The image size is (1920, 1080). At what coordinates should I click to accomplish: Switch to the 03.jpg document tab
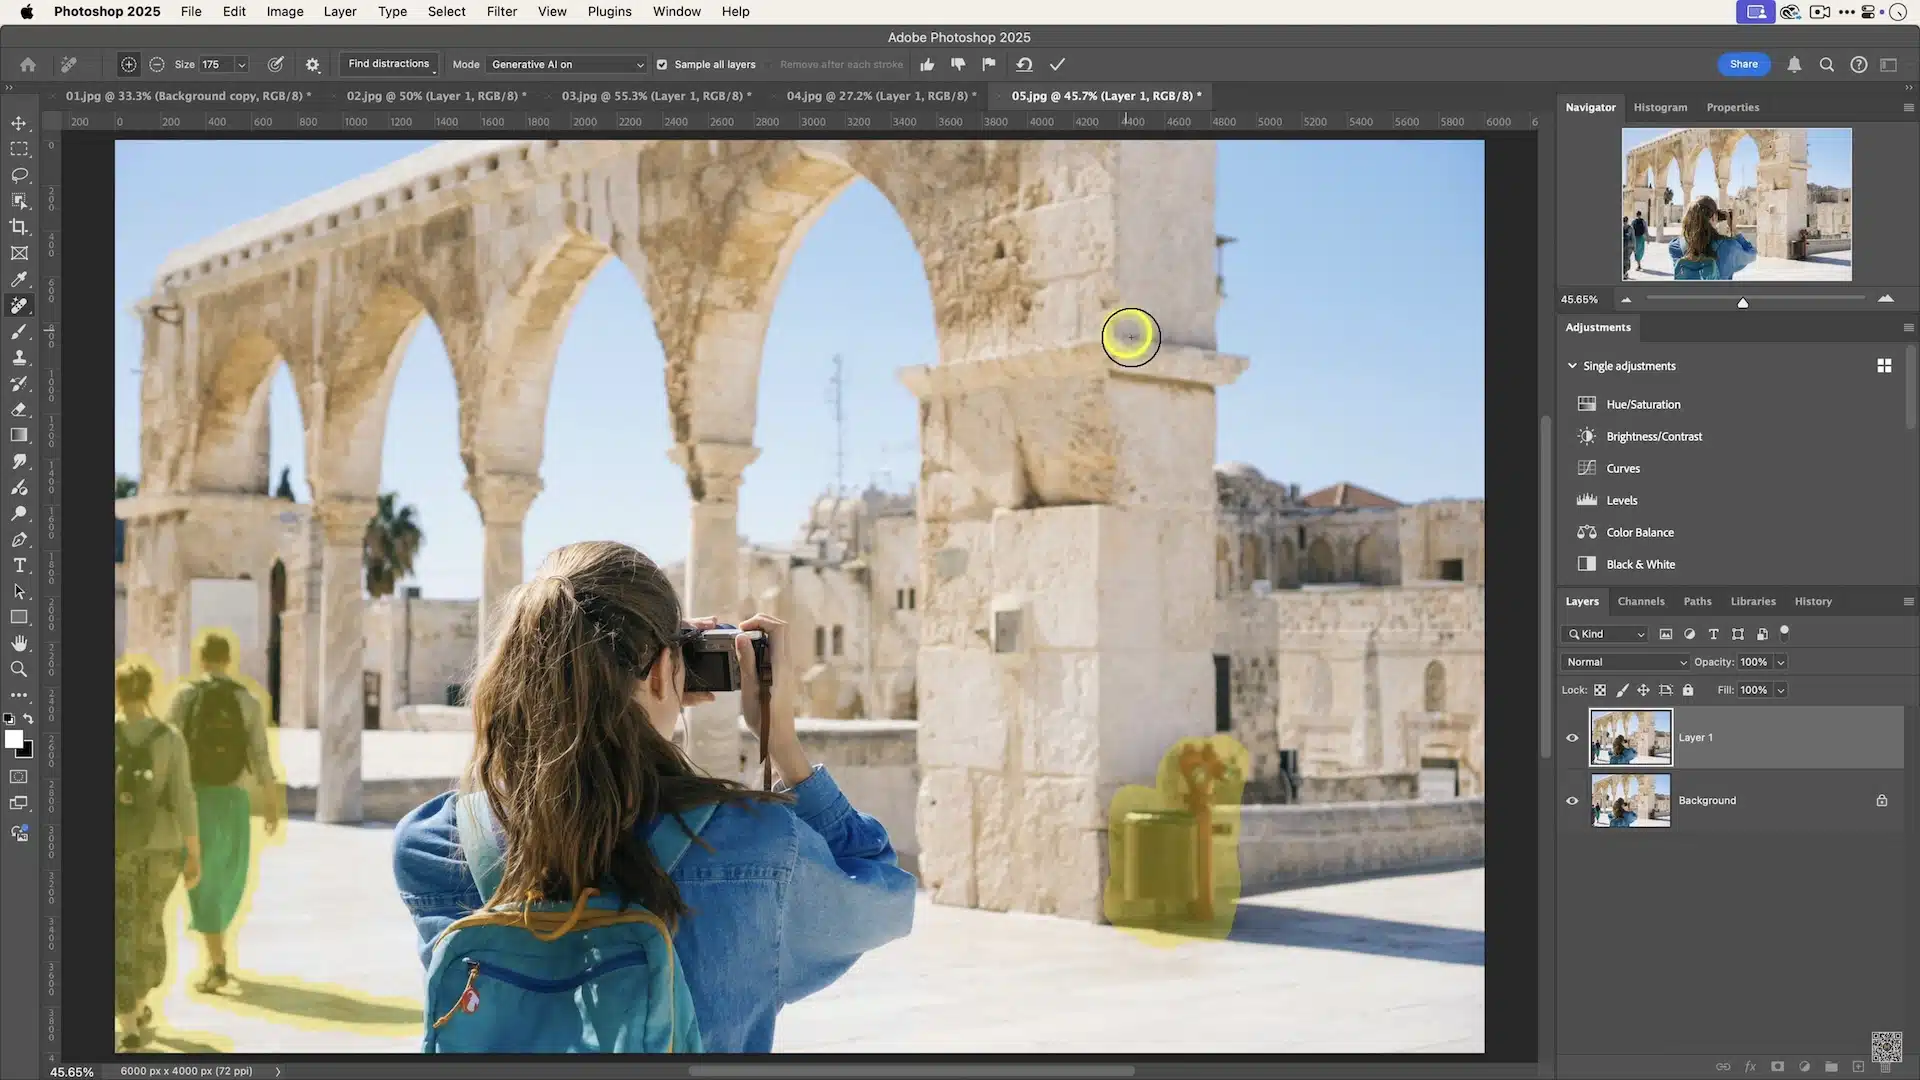655,96
